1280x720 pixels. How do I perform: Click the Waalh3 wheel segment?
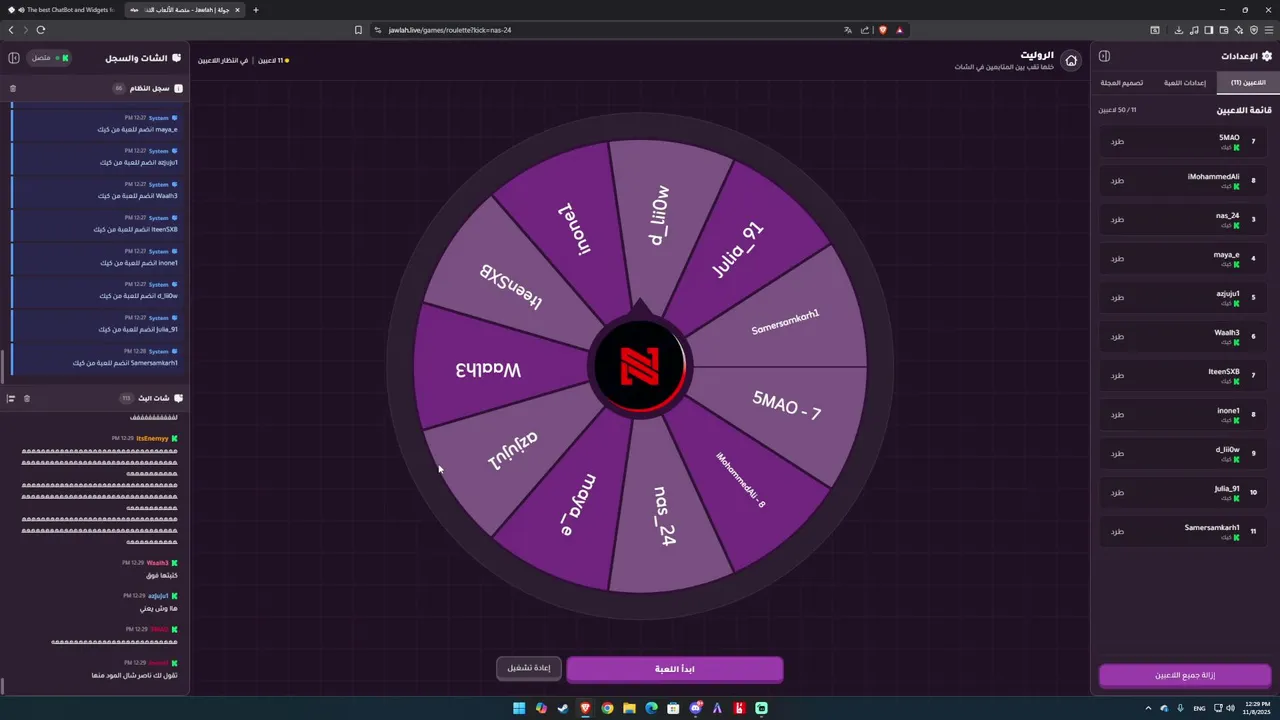click(488, 369)
